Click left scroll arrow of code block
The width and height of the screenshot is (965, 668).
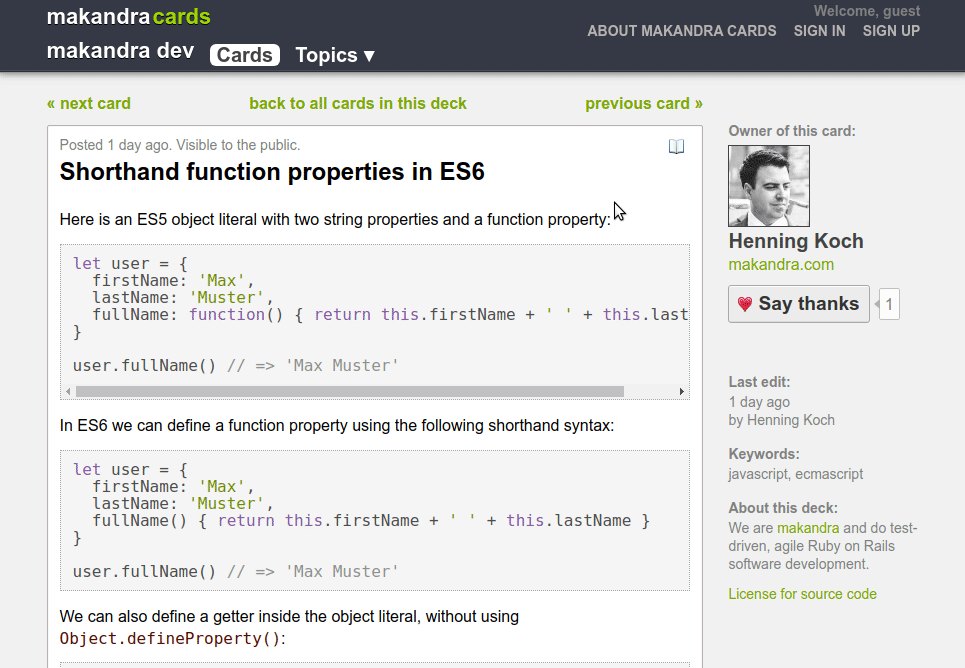coord(68,392)
